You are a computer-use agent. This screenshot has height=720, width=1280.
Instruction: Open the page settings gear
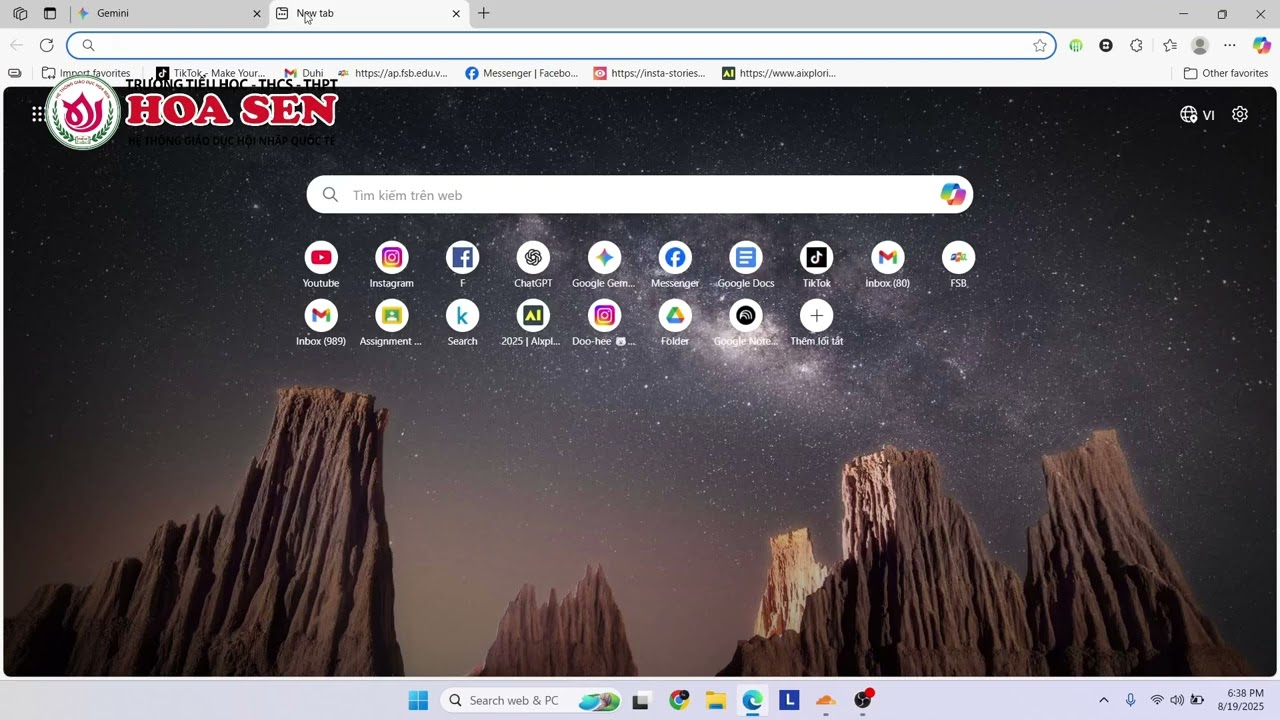pyautogui.click(x=1240, y=114)
